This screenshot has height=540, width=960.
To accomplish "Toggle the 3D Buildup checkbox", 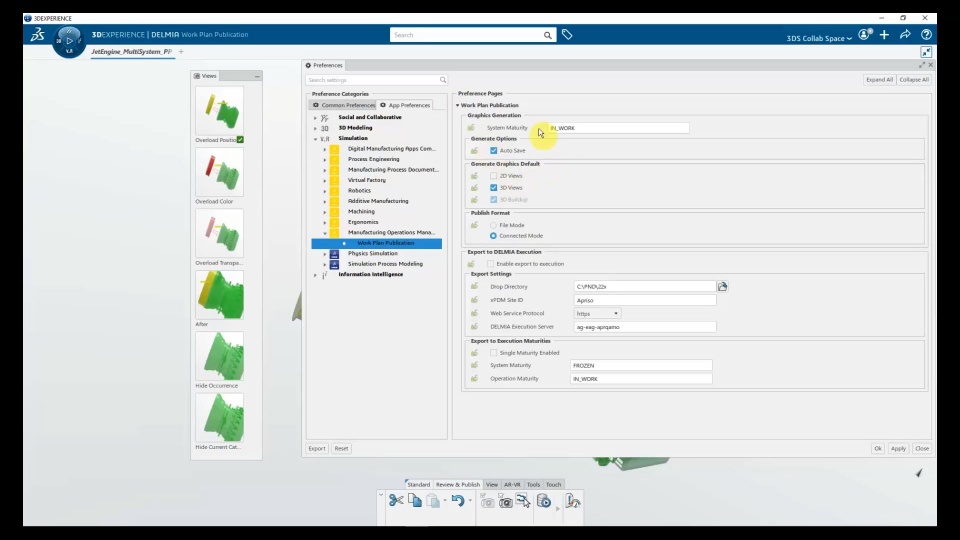I will click(x=493, y=200).
